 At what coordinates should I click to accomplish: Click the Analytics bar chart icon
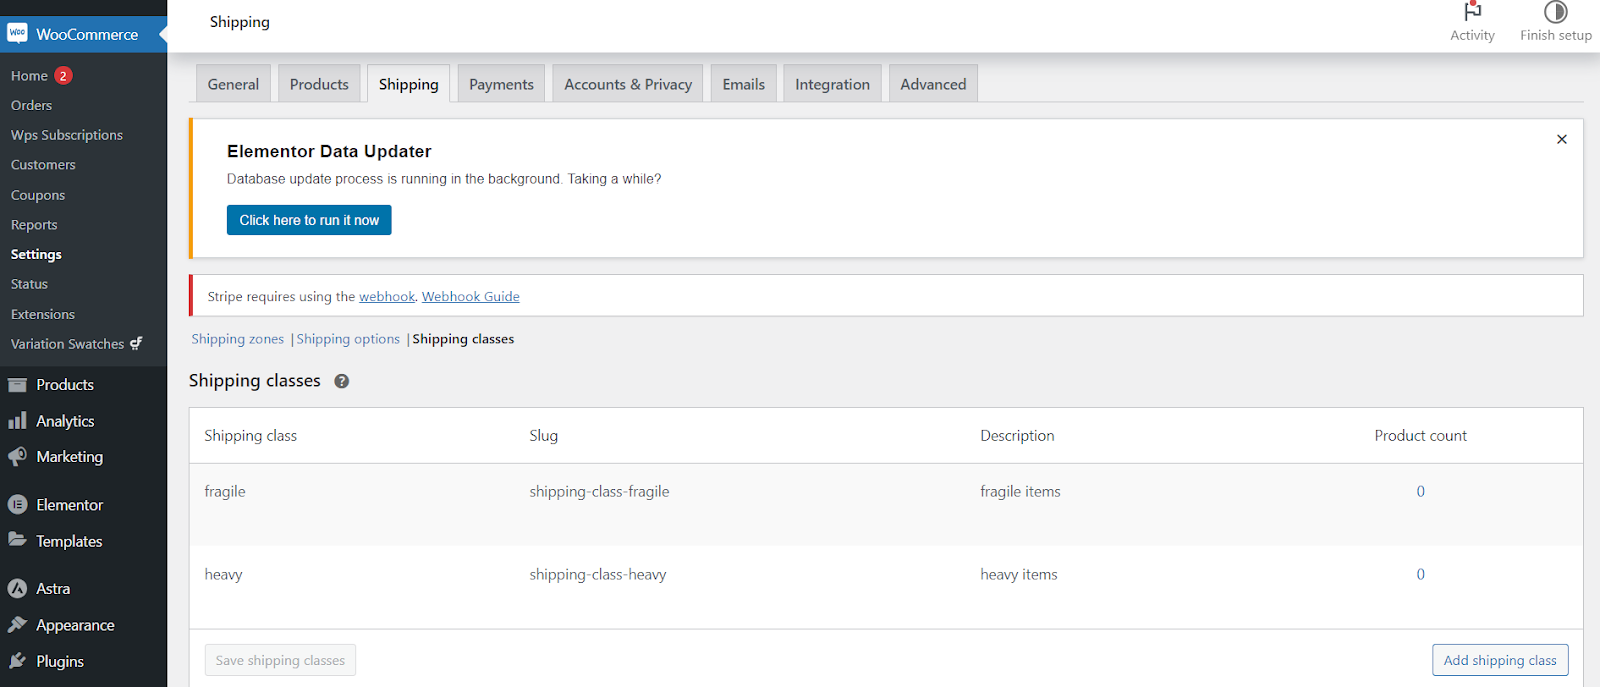click(17, 421)
